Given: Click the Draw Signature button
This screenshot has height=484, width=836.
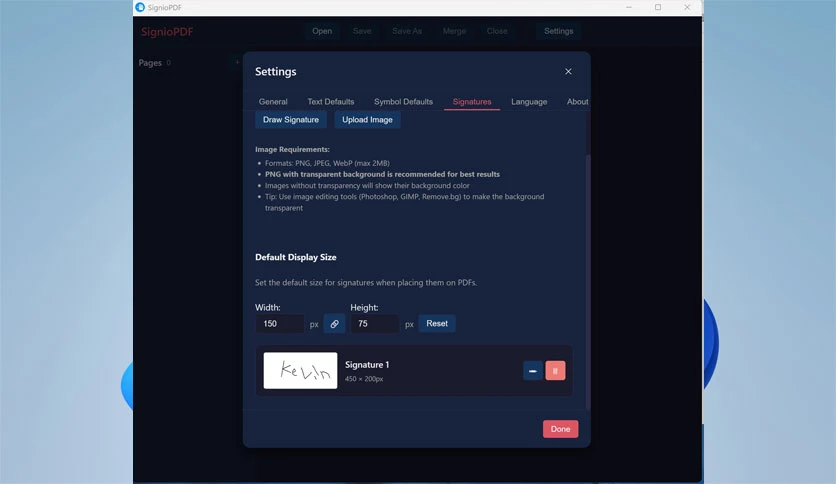Looking at the screenshot, I should [291, 120].
